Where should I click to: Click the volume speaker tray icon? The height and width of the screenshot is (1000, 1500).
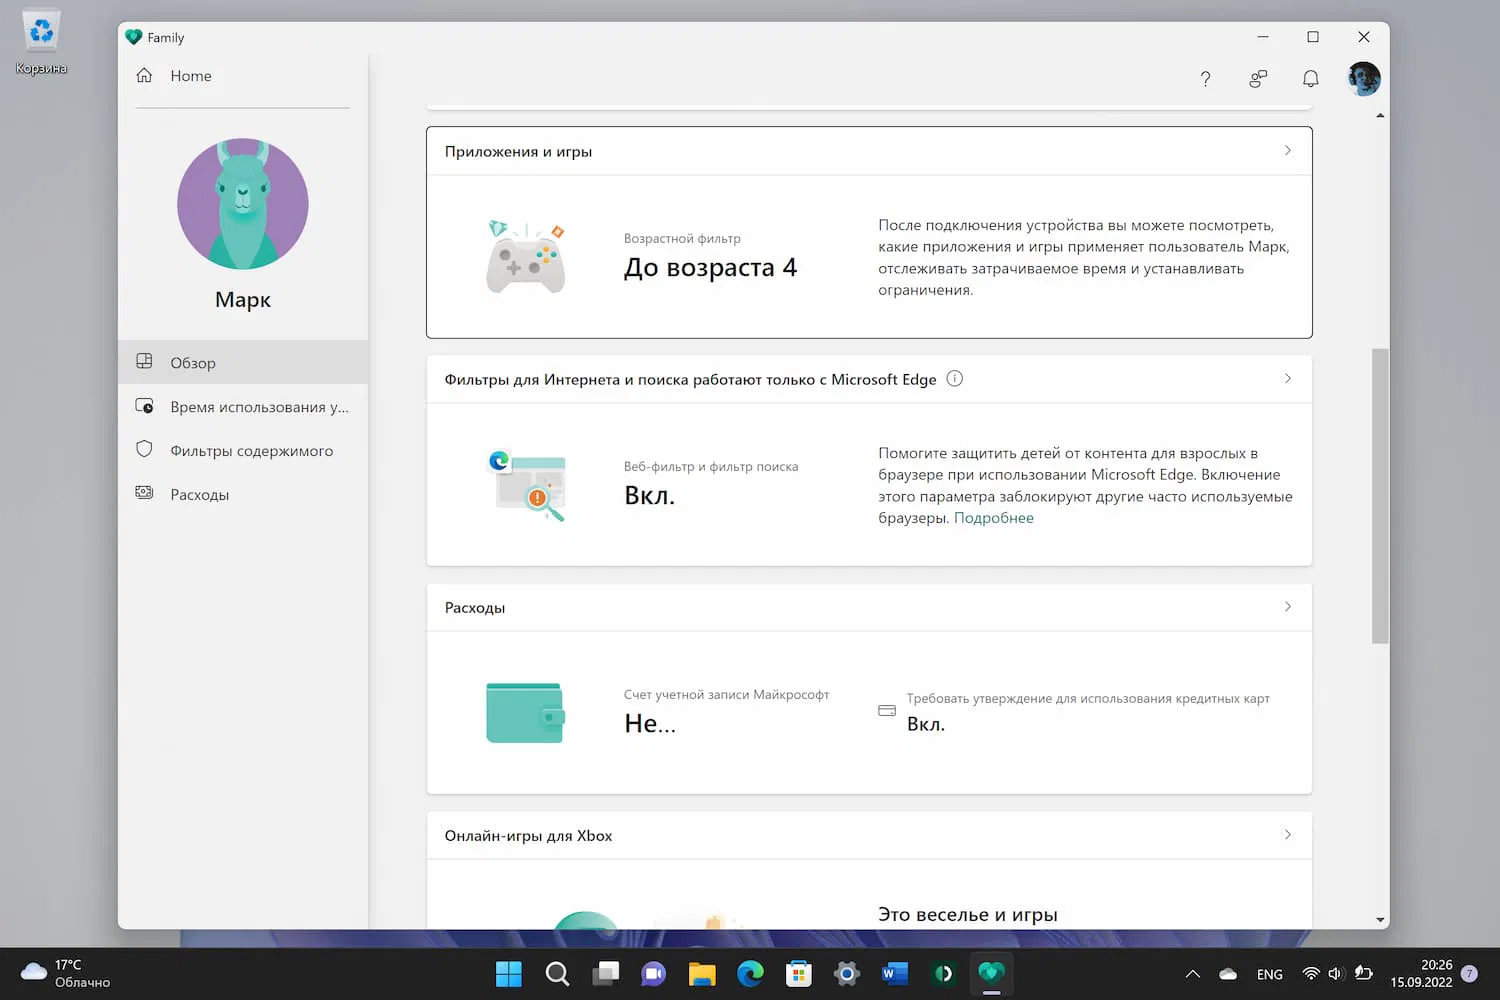pos(1335,973)
